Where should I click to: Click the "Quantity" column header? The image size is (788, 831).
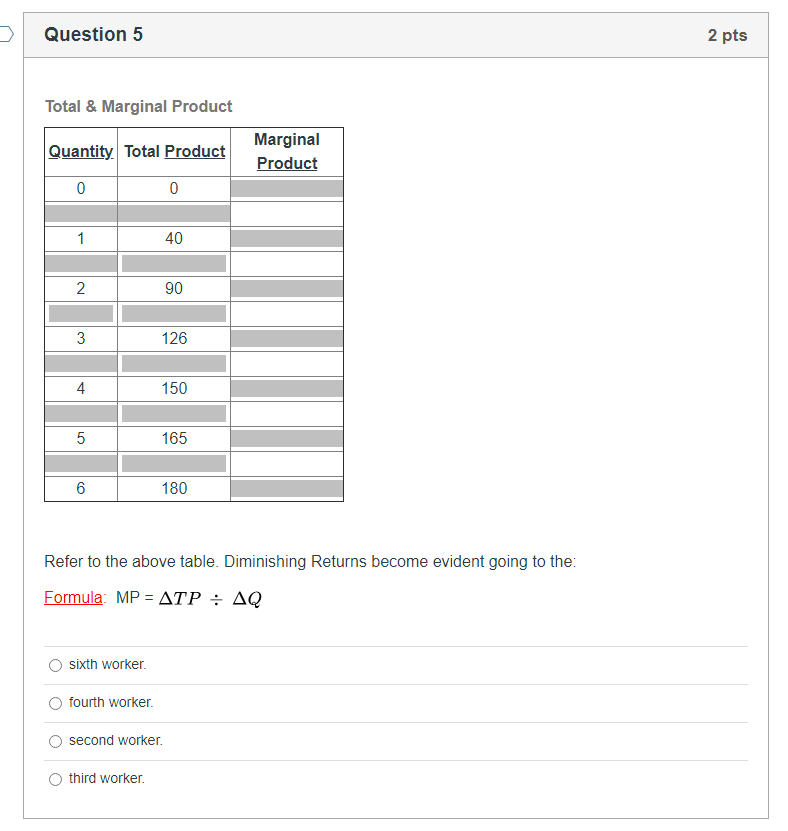(x=81, y=151)
